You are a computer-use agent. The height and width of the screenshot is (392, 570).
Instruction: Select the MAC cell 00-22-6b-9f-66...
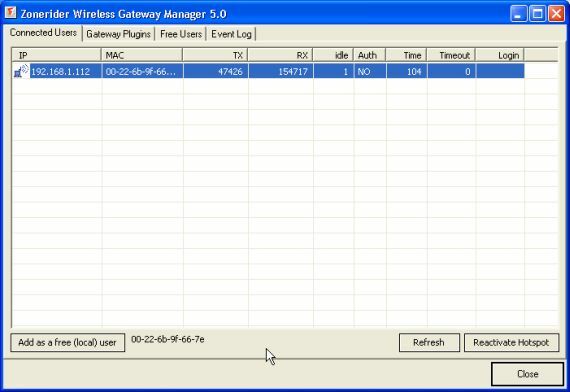pyautogui.click(x=142, y=72)
